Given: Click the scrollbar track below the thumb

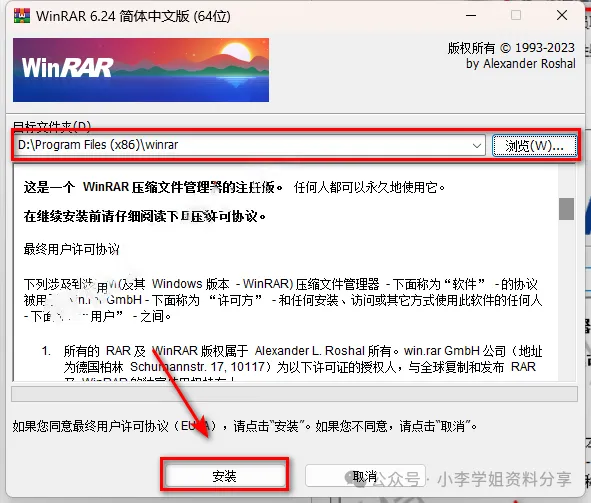Looking at the screenshot, I should tap(566, 300).
